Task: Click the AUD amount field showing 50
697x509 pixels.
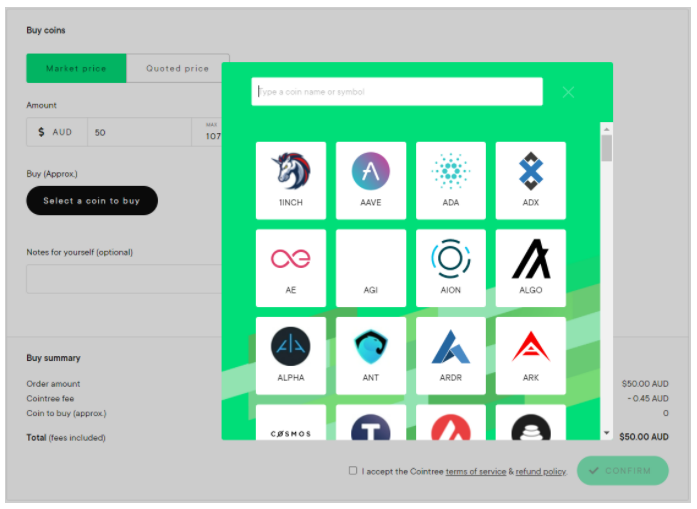Action: tap(139, 132)
